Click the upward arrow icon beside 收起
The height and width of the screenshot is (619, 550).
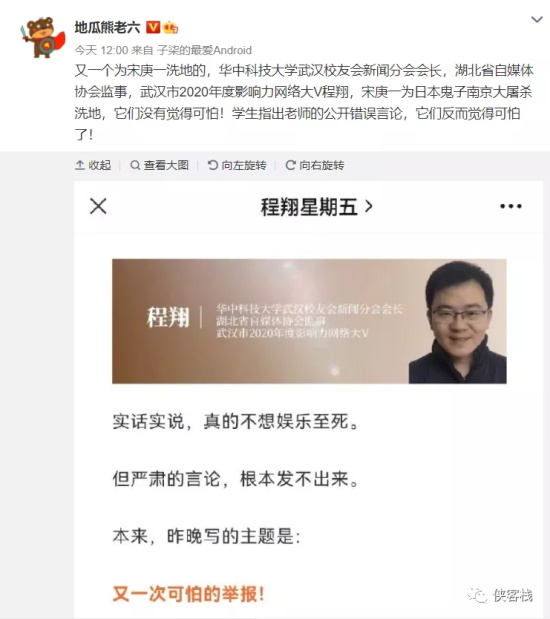(80, 165)
